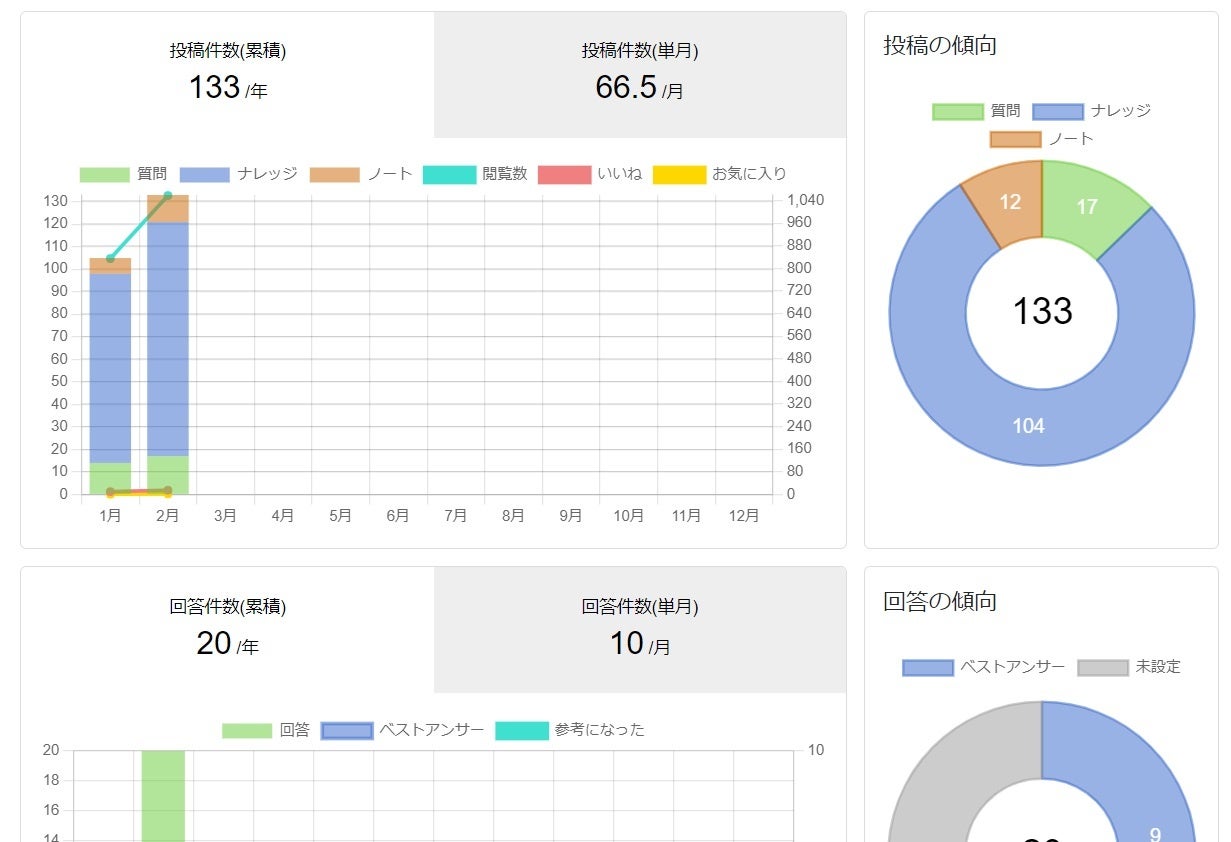
Task: Click the 133 /年 value
Action: click(x=228, y=88)
